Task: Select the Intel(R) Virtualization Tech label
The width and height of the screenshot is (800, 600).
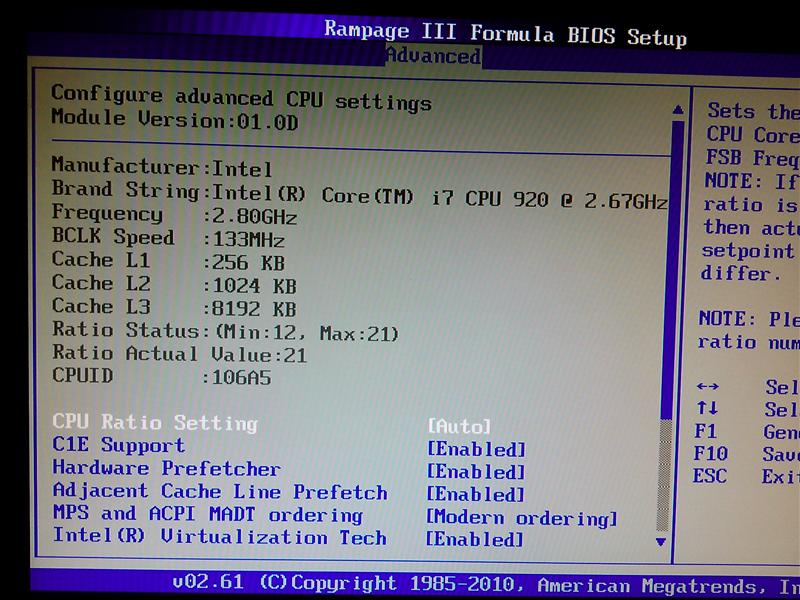Action: (219, 538)
